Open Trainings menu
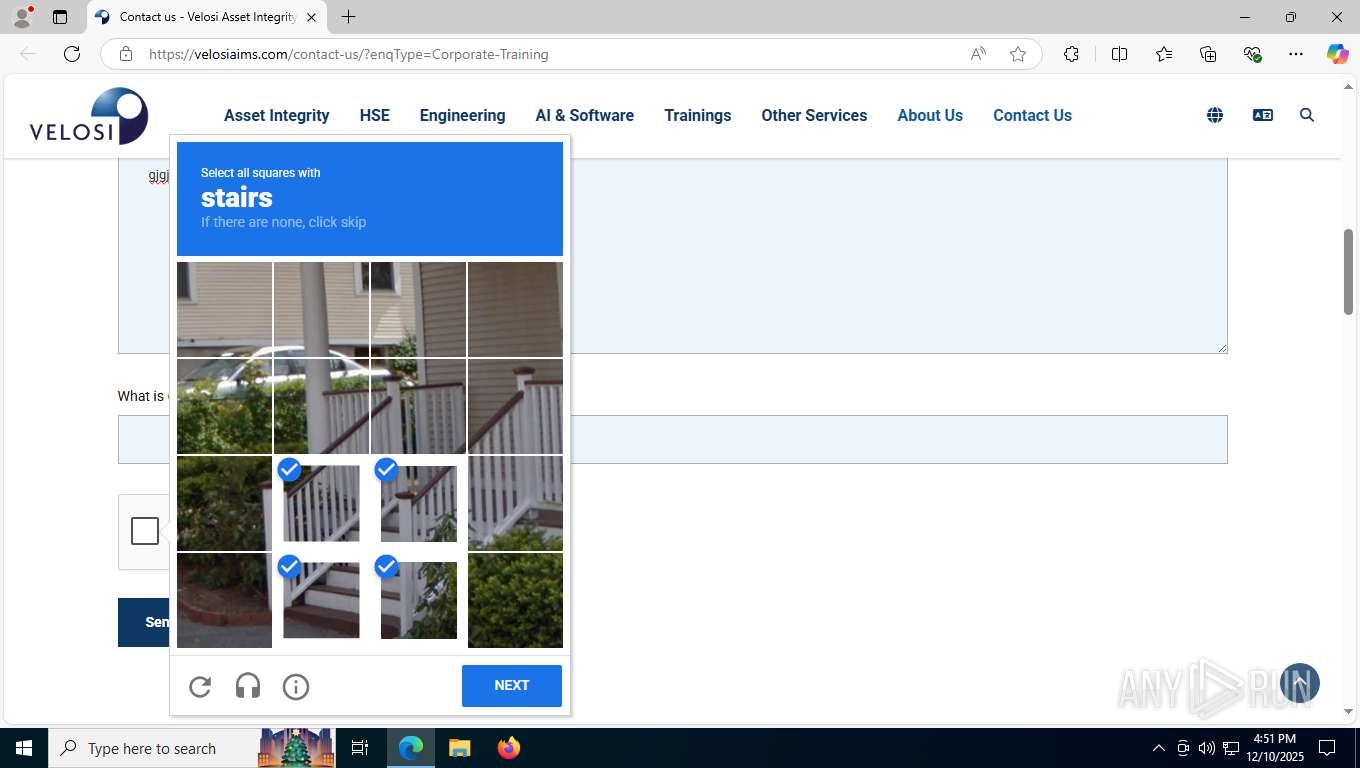This screenshot has height=768, width=1360. click(698, 115)
